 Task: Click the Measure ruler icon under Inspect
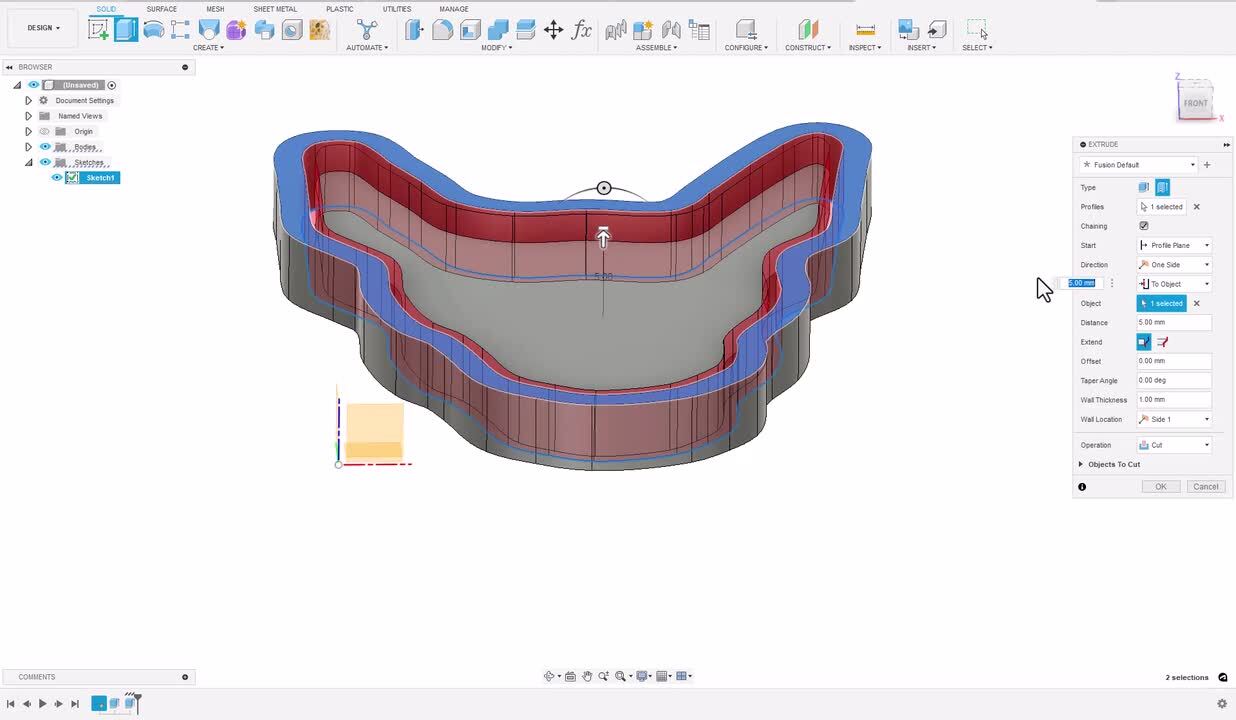tap(865, 30)
